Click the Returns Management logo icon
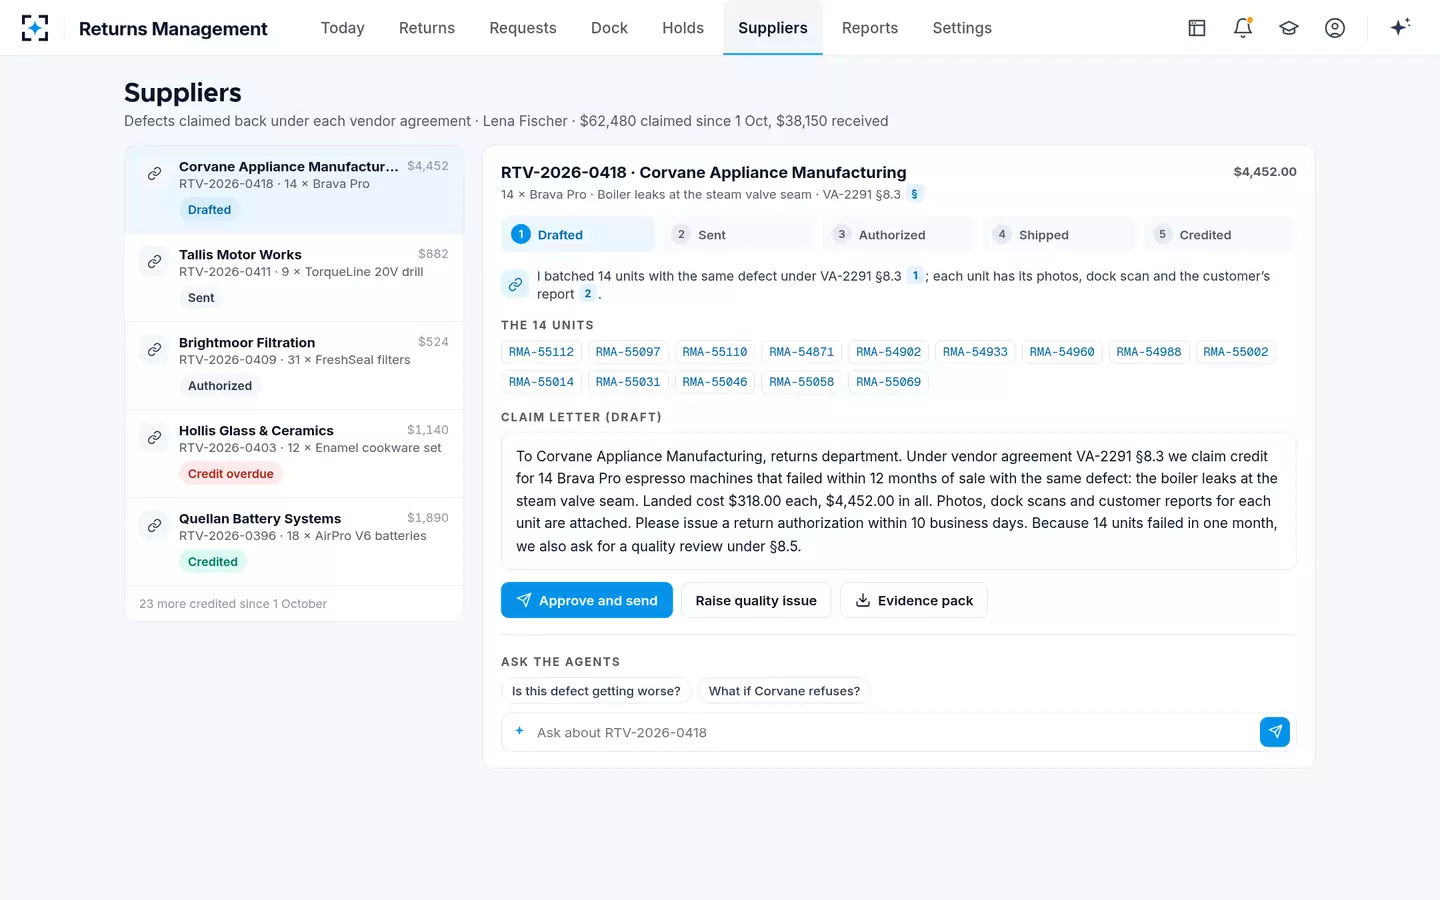This screenshot has height=900, width=1440. 35,28
